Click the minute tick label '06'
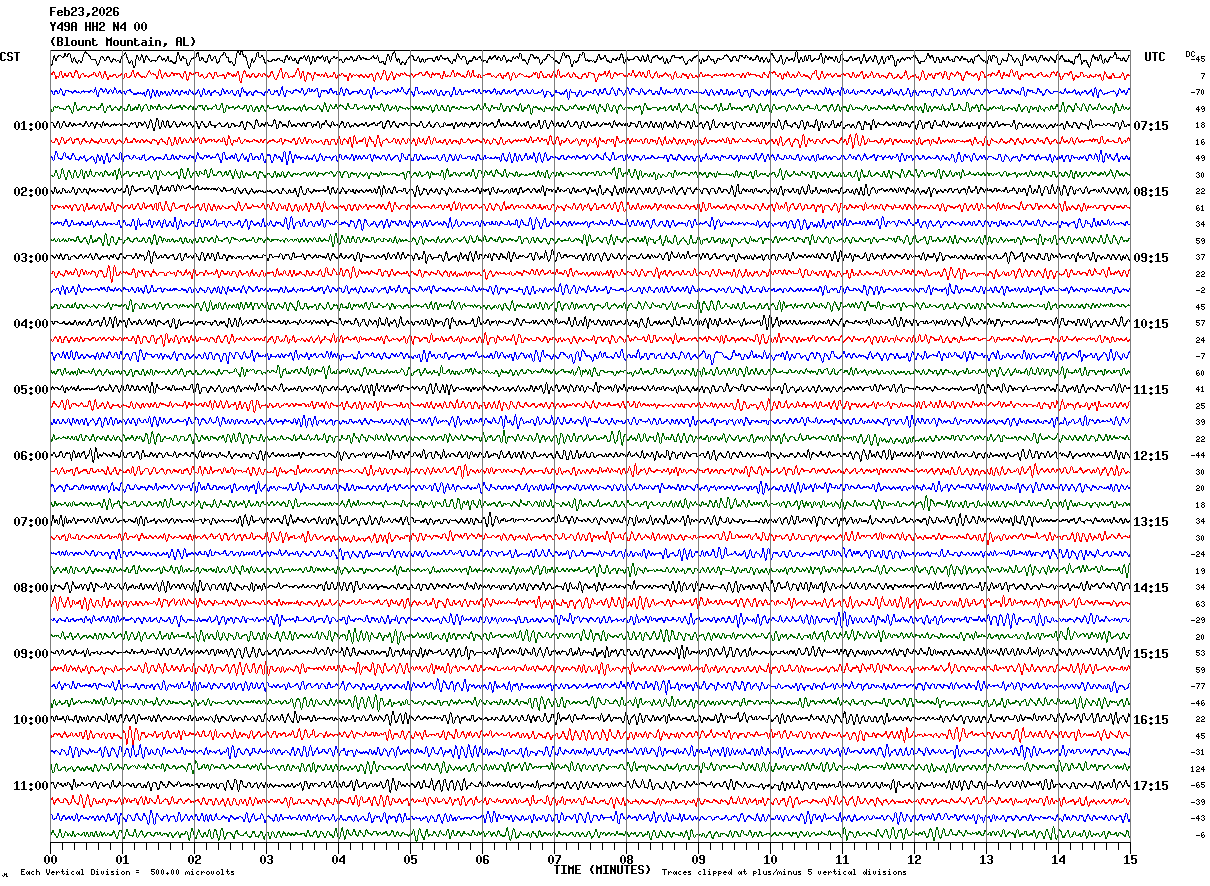 click(482, 859)
